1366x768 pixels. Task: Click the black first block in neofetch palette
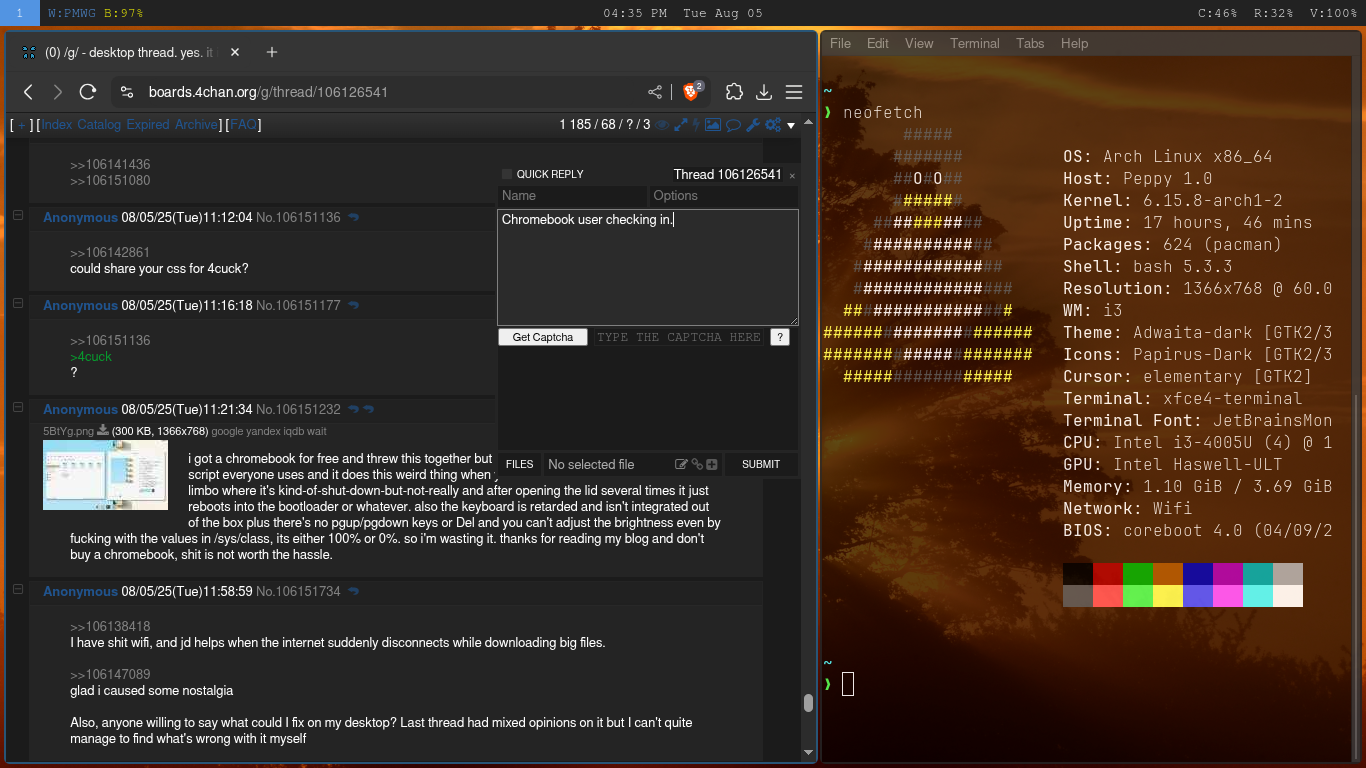click(1078, 574)
